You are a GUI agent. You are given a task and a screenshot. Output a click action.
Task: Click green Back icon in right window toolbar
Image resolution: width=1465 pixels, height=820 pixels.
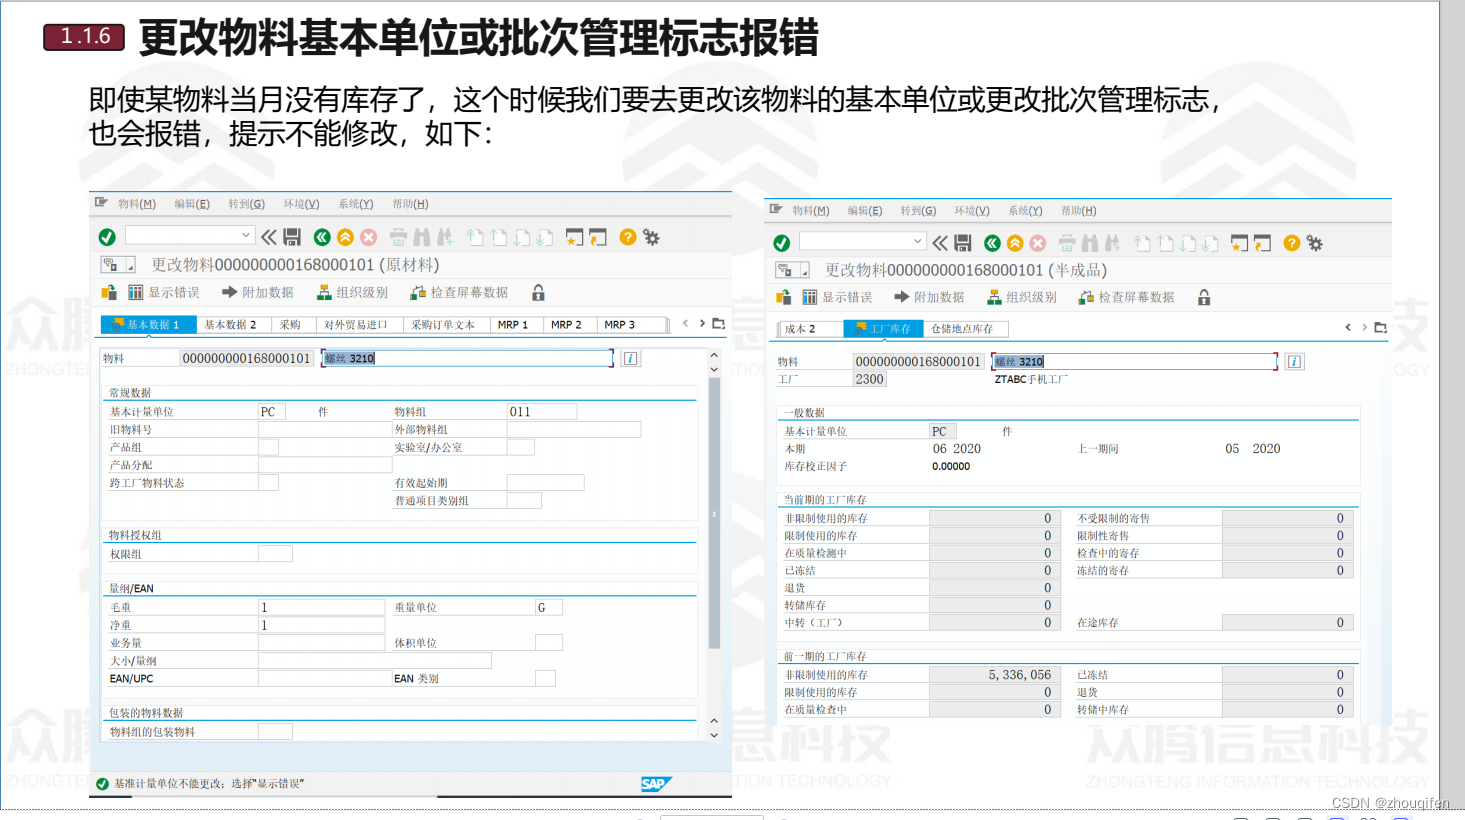tap(992, 243)
